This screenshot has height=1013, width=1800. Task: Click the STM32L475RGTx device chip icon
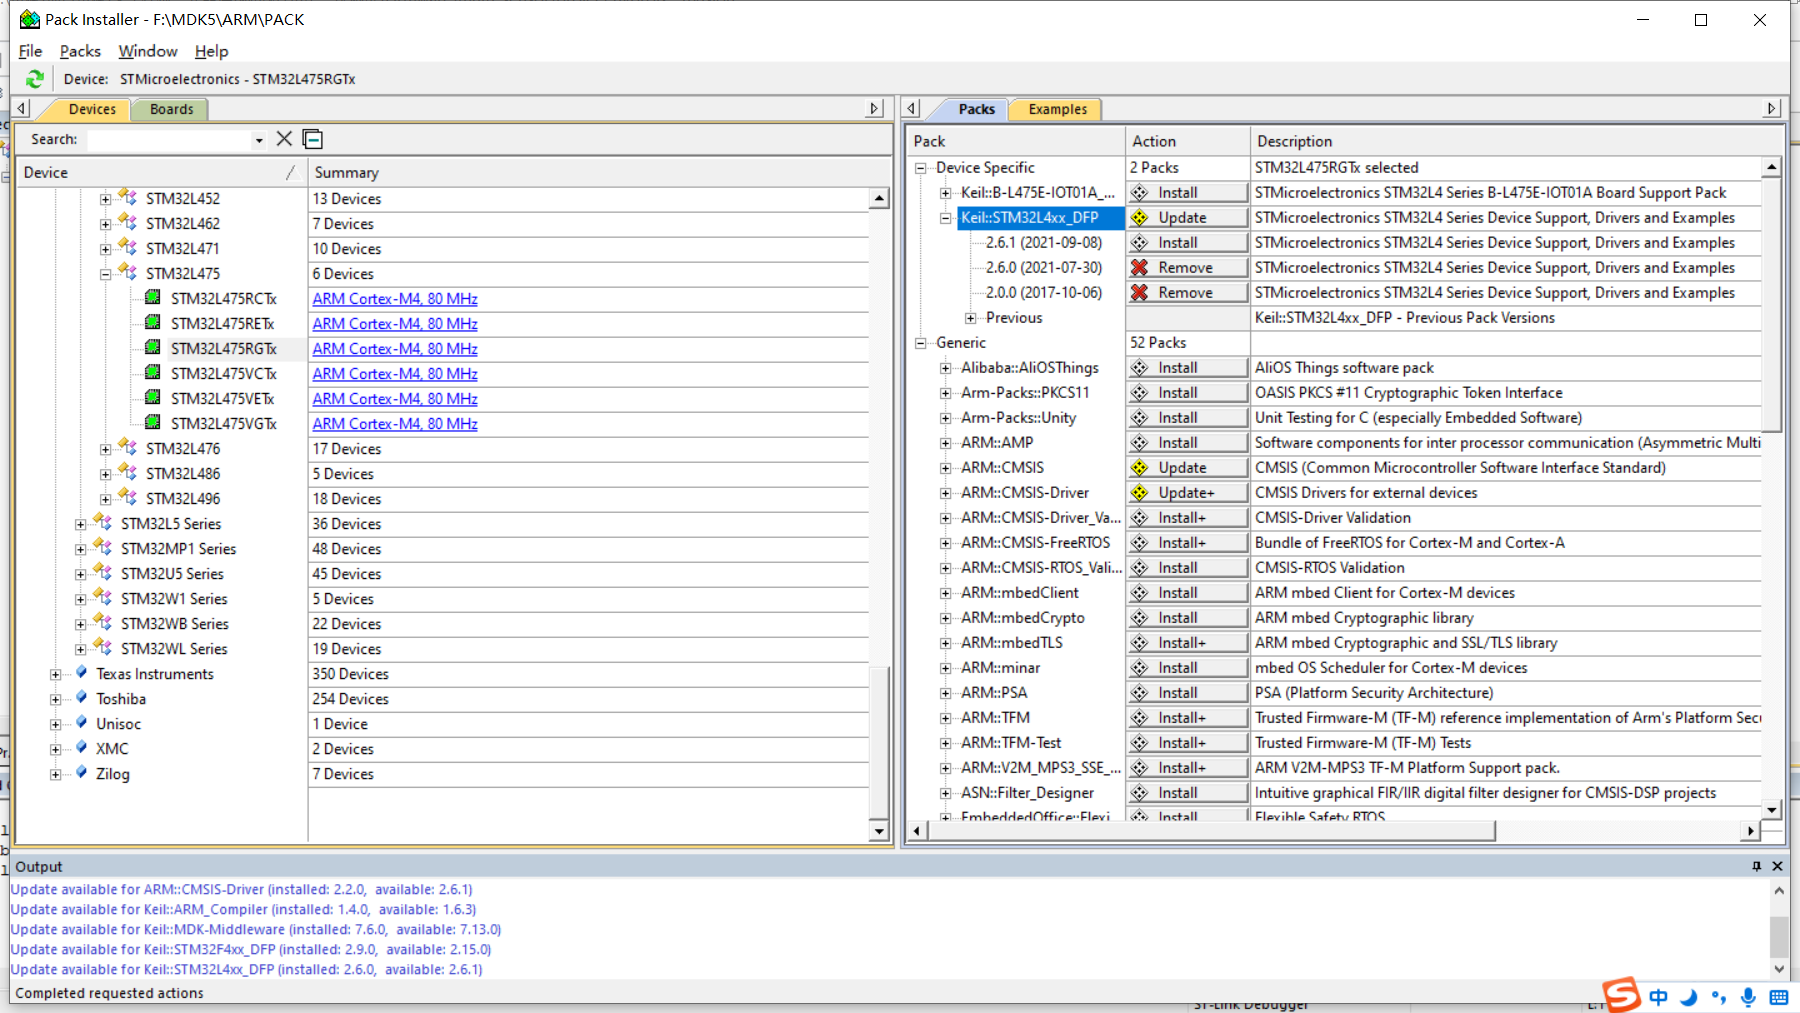pos(152,348)
